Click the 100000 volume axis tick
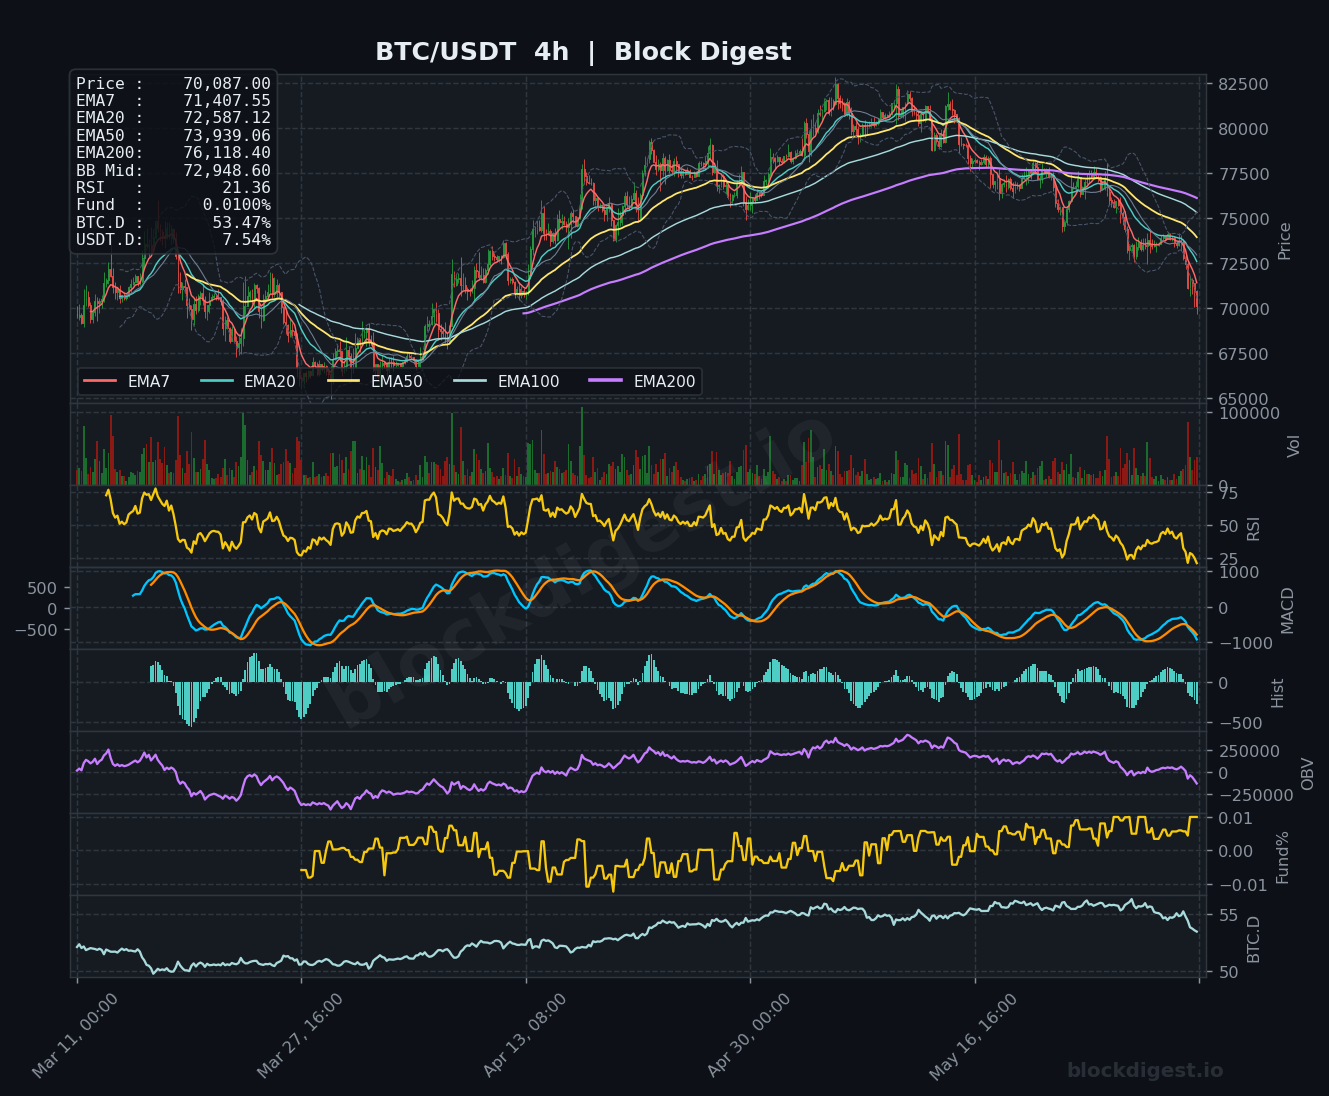 coord(1249,413)
